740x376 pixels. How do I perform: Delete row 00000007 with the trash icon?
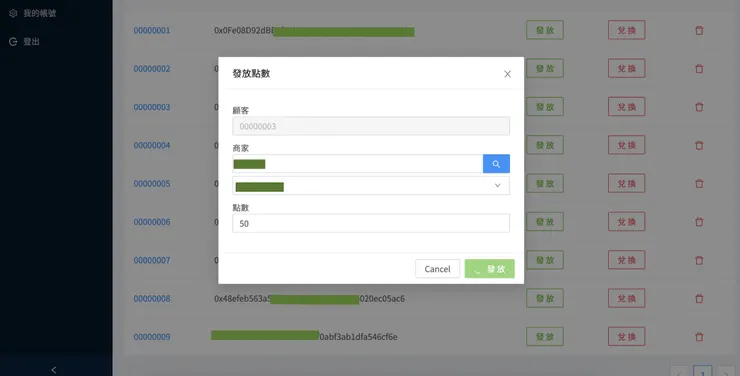699,260
